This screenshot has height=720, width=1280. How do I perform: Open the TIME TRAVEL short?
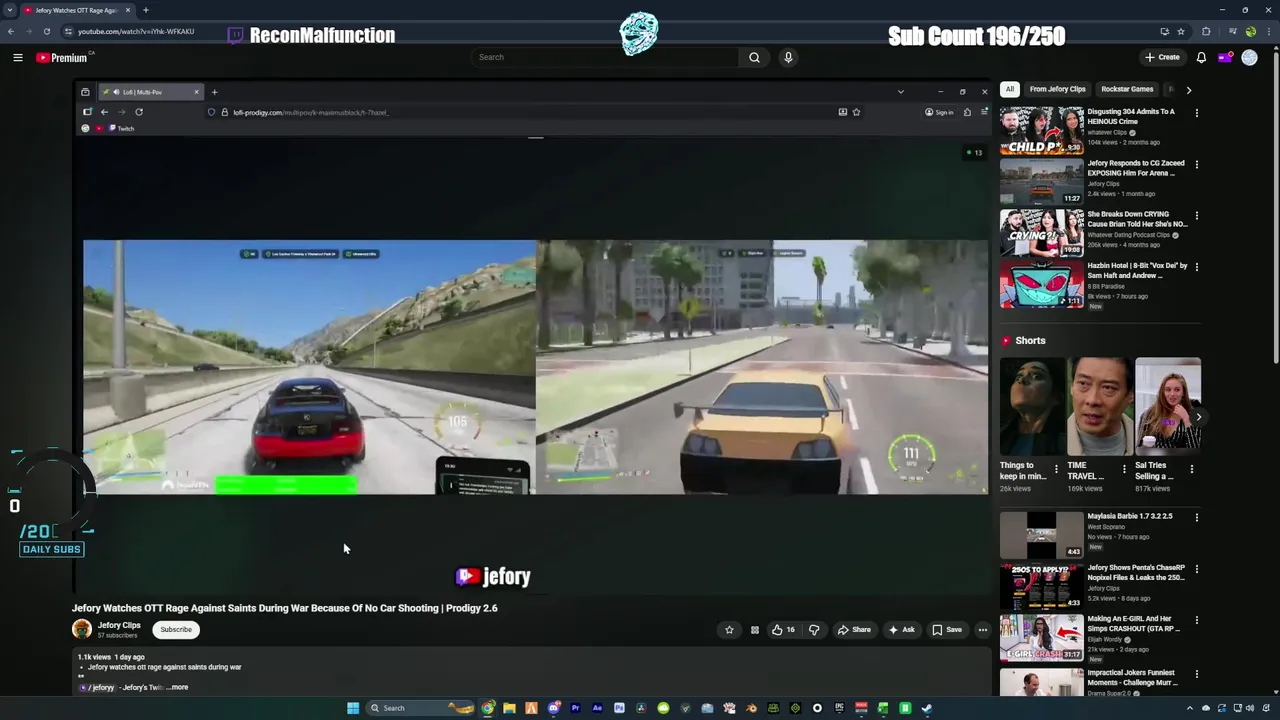pyautogui.click(x=1100, y=406)
